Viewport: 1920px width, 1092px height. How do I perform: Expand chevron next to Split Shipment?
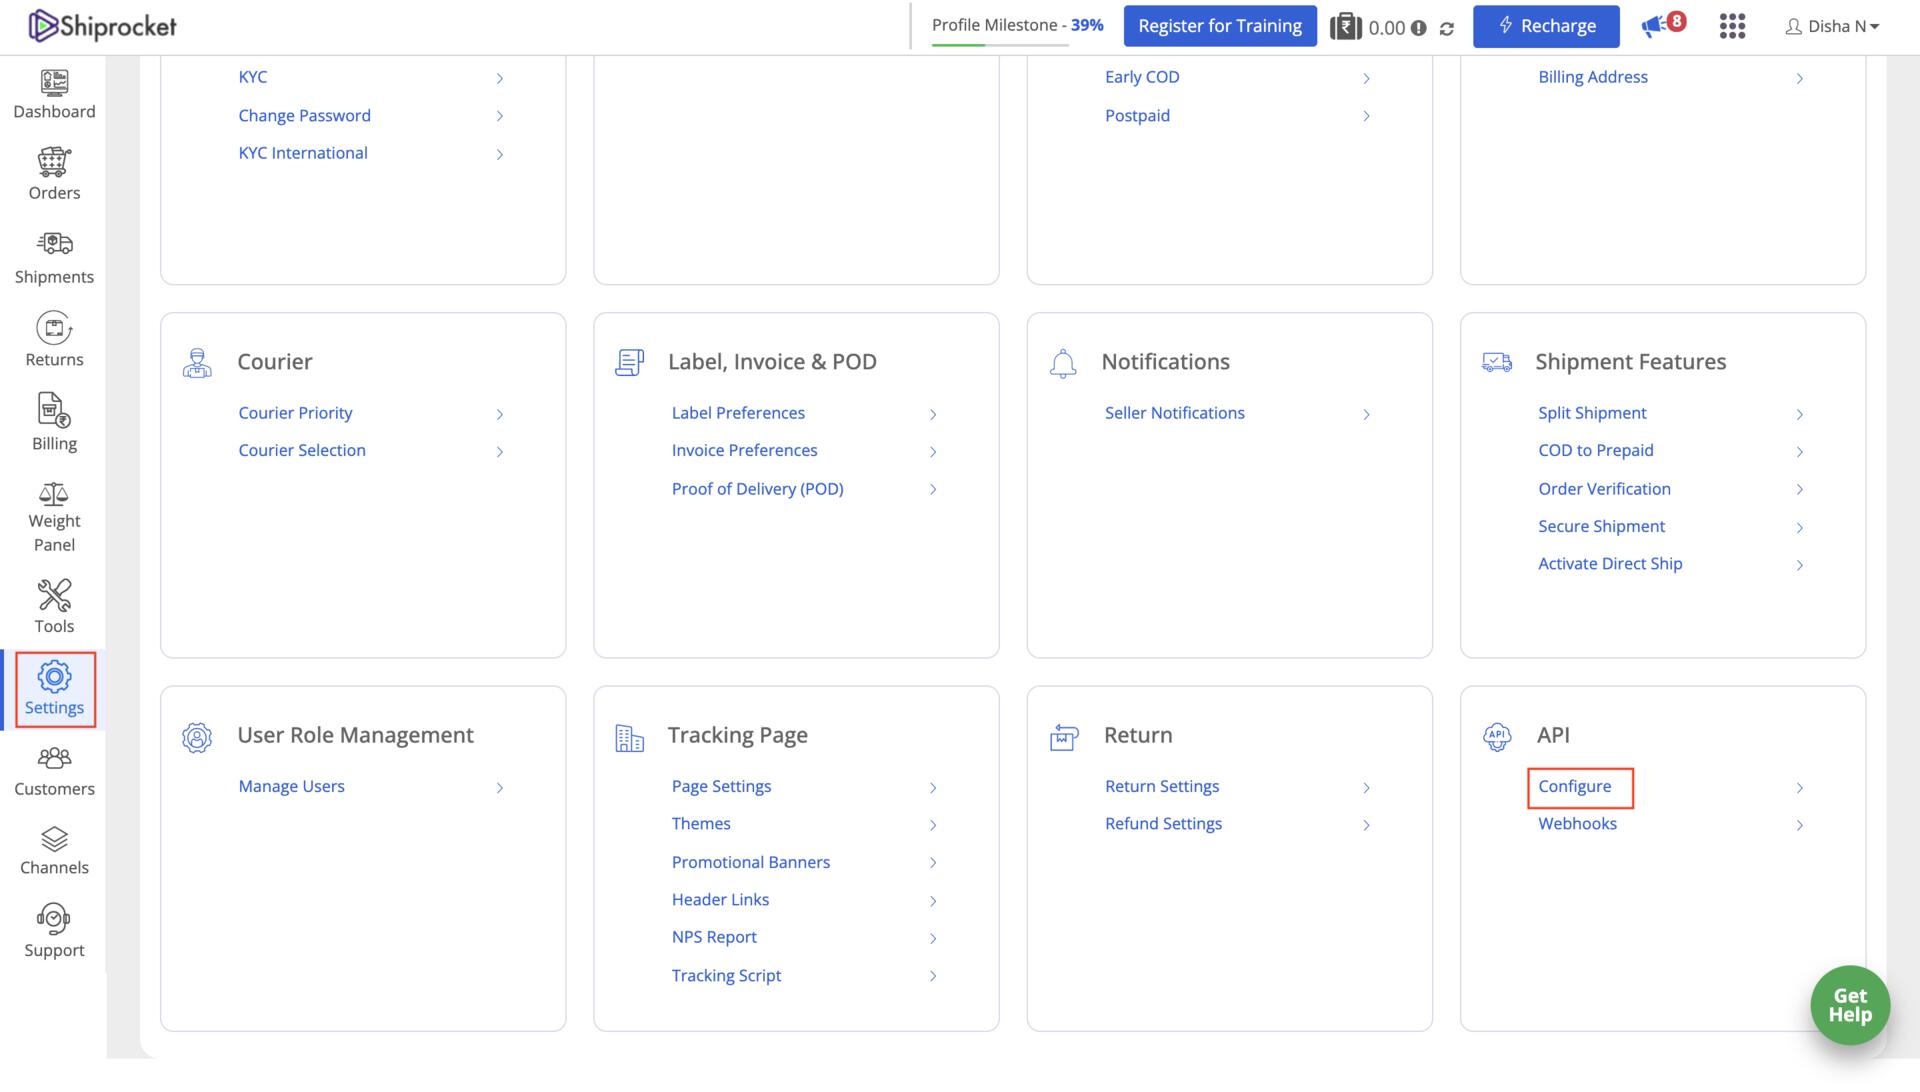pos(1799,414)
